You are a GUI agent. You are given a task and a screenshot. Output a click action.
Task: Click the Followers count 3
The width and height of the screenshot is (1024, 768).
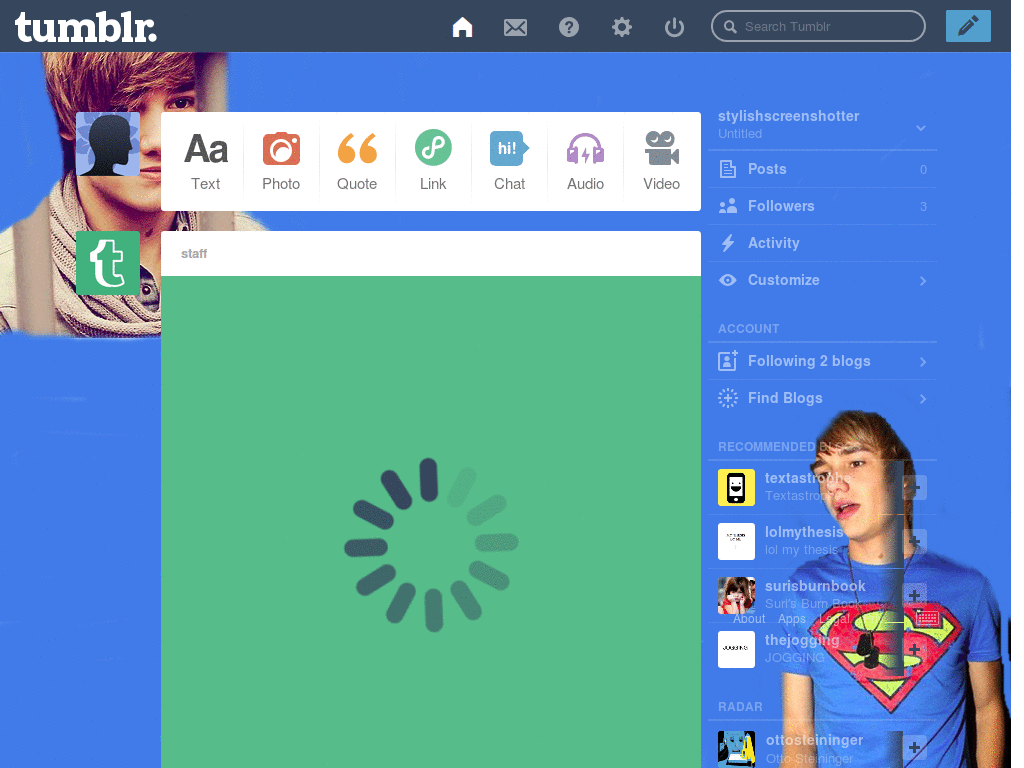pos(923,207)
